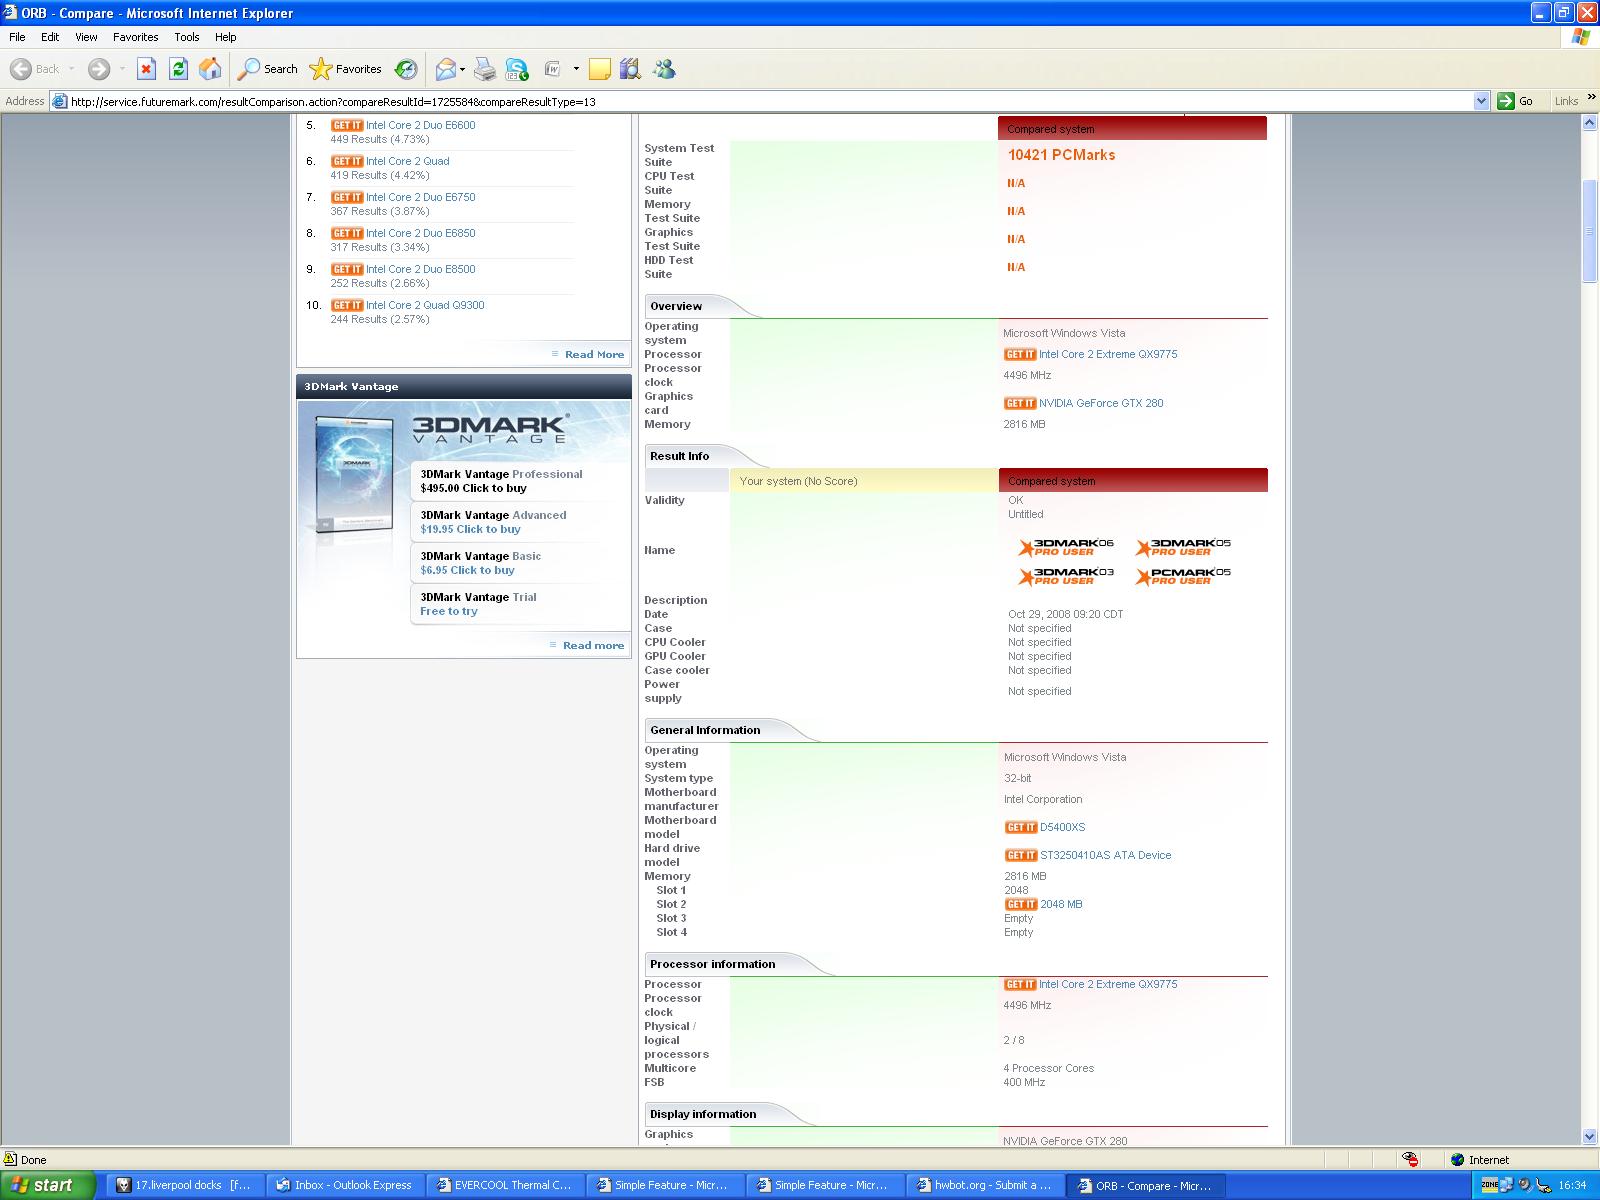Switch to EVERCOOL Thermal taskbar window
The image size is (1600, 1200).
(x=505, y=1185)
